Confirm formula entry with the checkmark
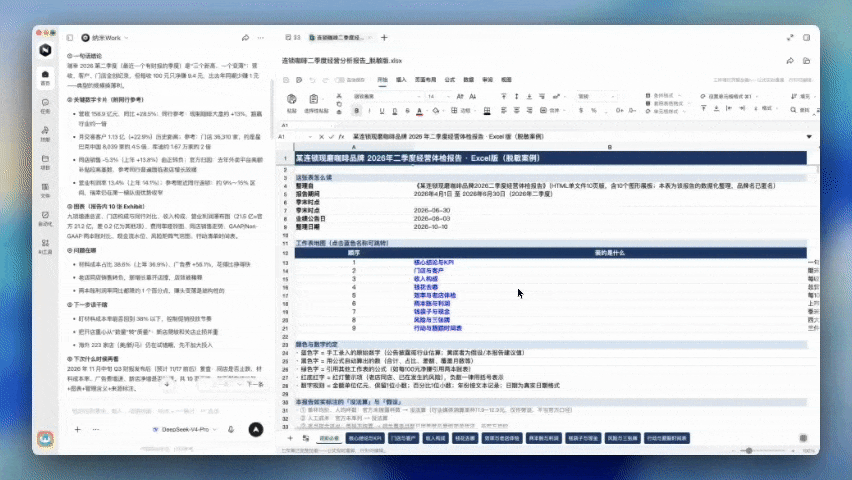 pos(331,137)
